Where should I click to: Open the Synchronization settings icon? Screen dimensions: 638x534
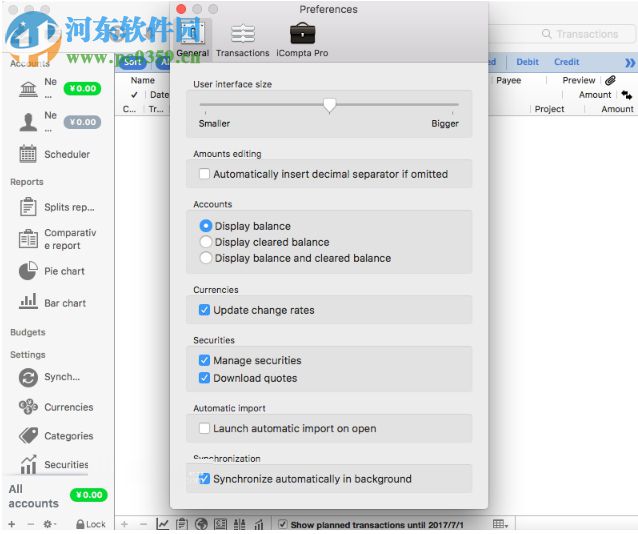coord(28,377)
